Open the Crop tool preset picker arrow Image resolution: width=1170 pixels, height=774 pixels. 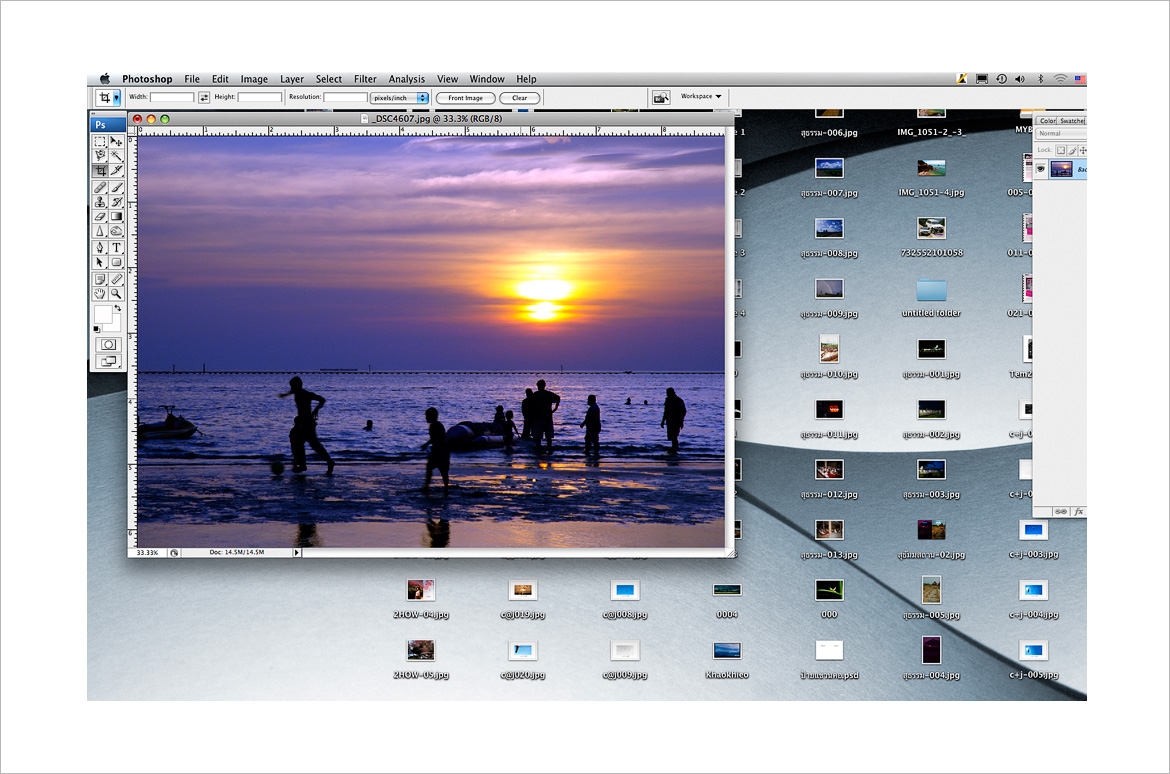116,98
